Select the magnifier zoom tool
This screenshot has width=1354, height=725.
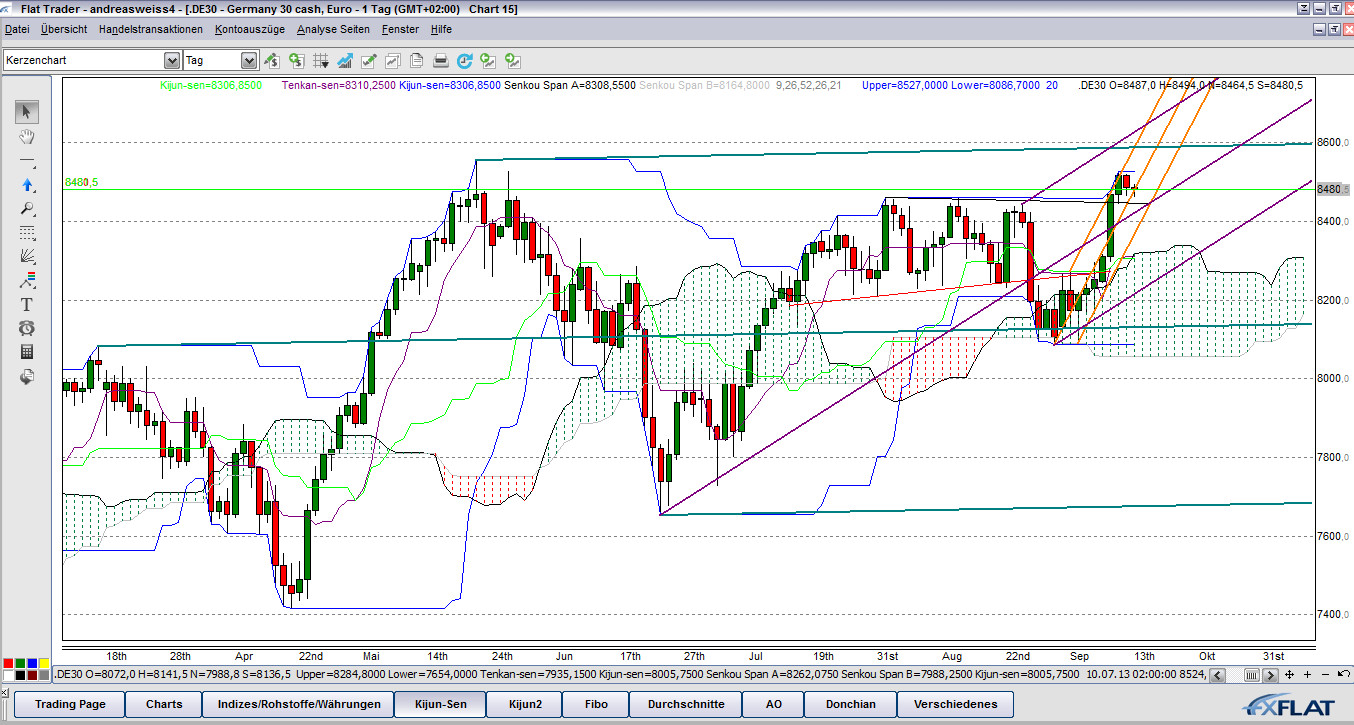(27, 208)
